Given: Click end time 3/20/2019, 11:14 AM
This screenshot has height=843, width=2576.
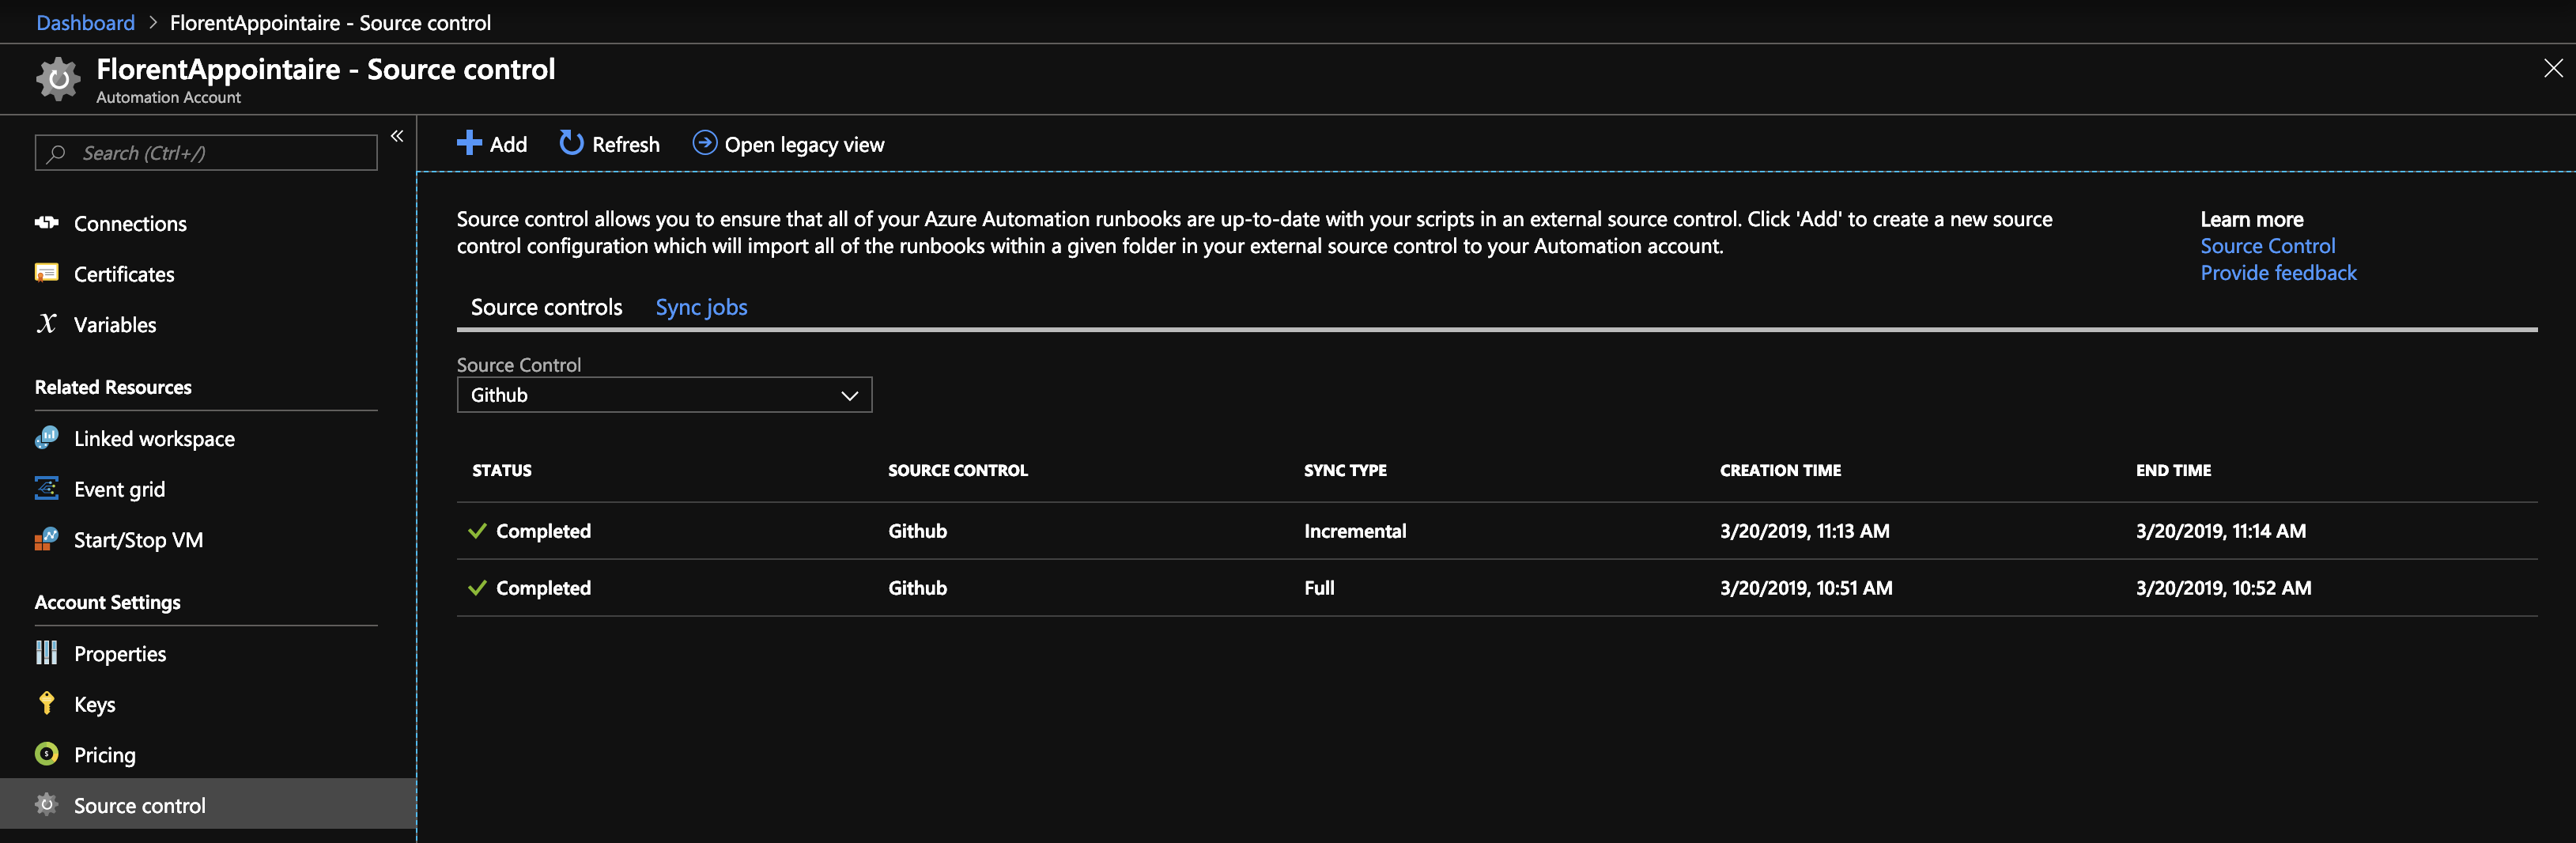Looking at the screenshot, I should 2221,531.
